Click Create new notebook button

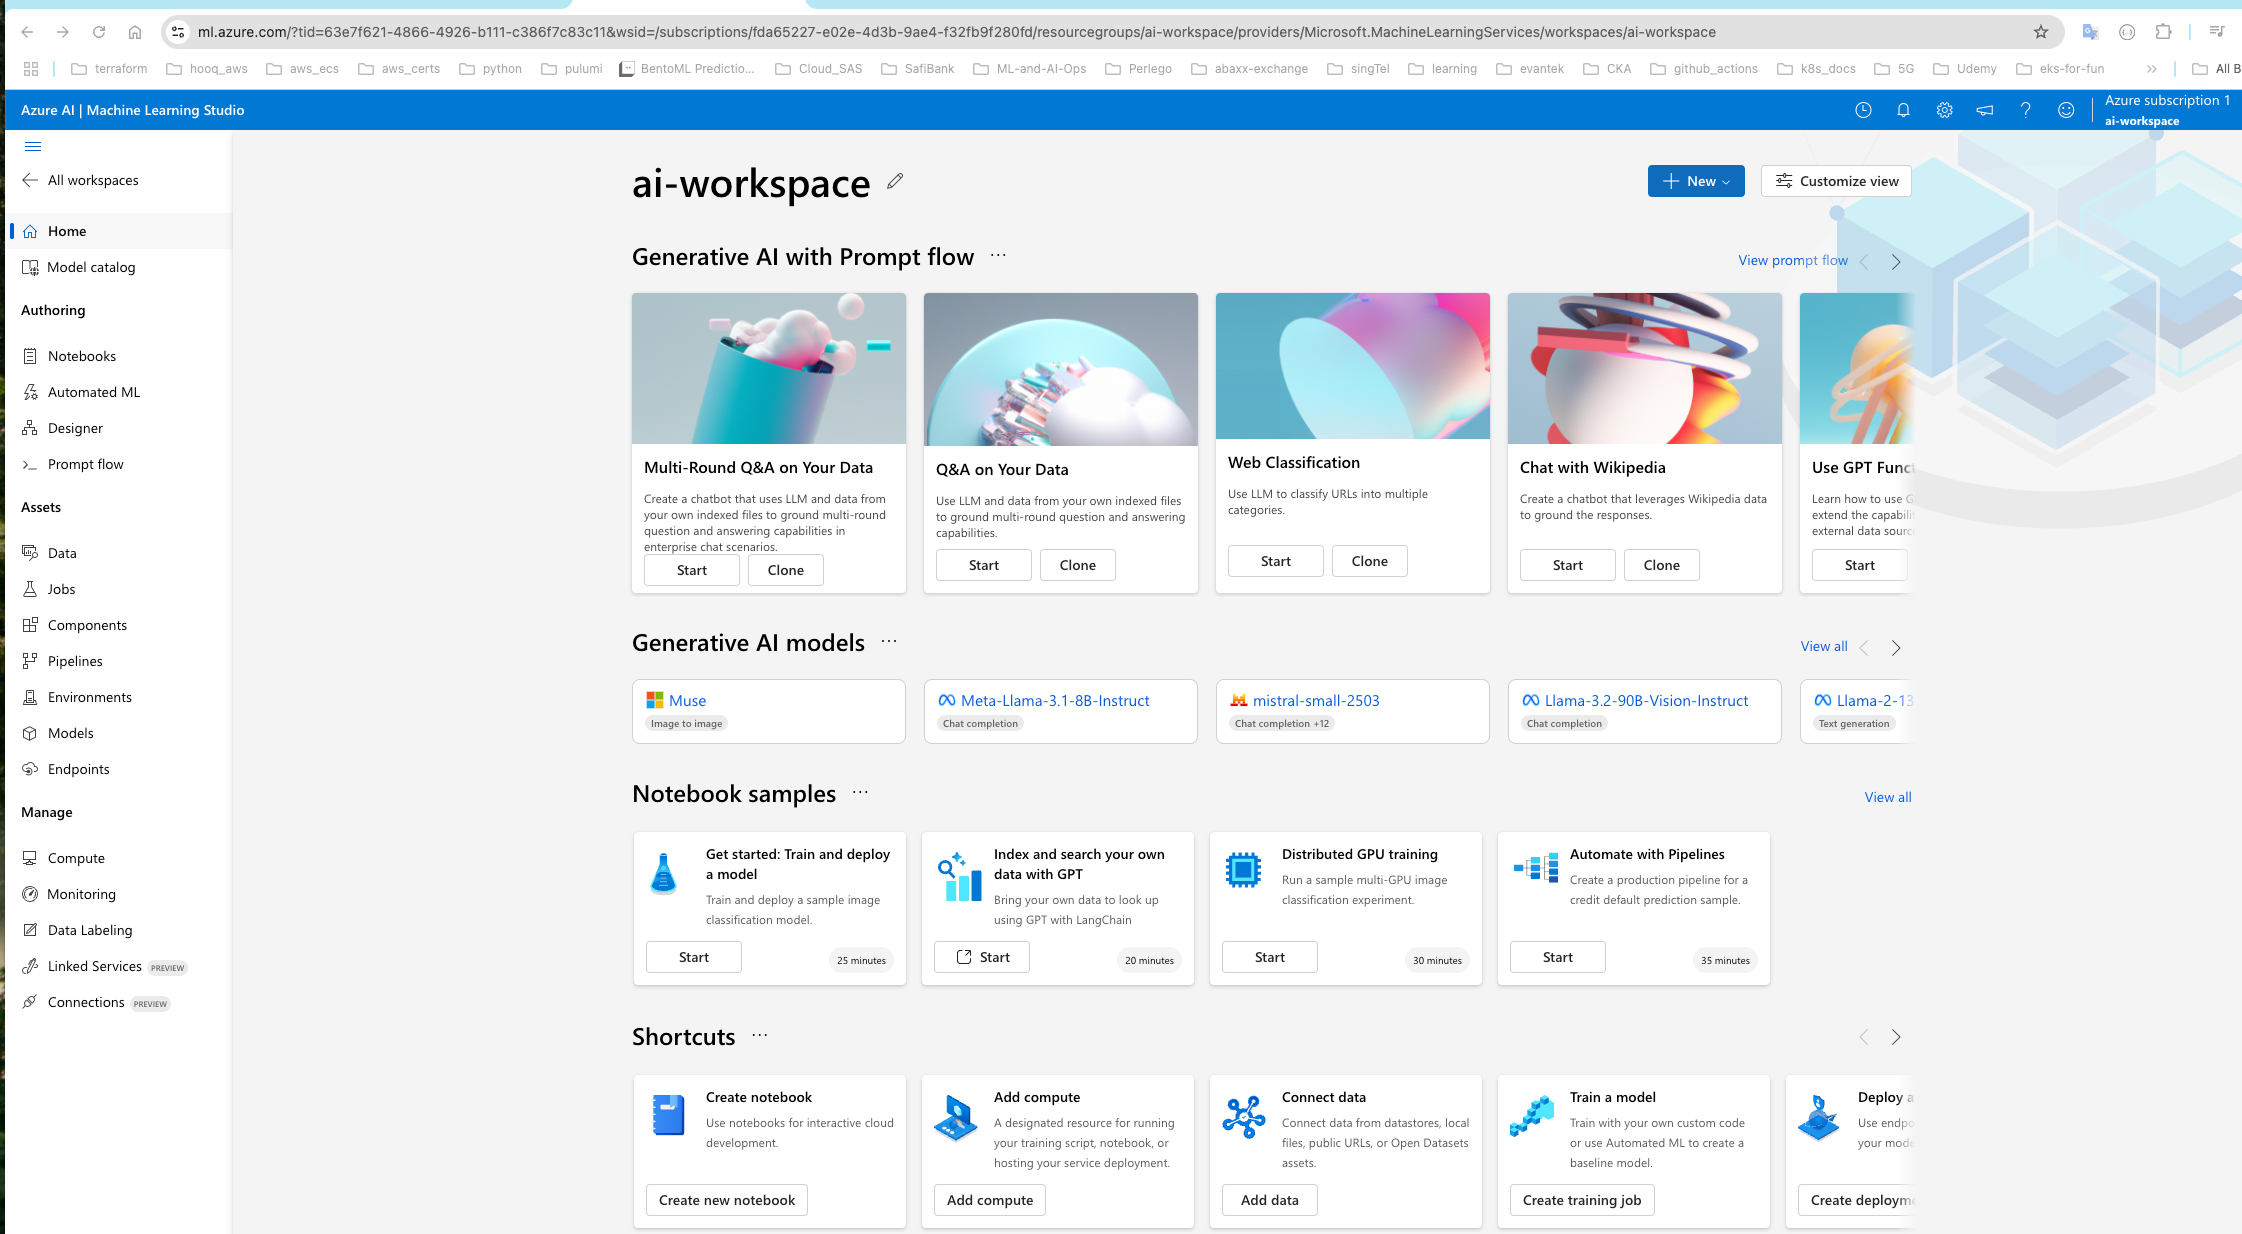[x=727, y=1200]
